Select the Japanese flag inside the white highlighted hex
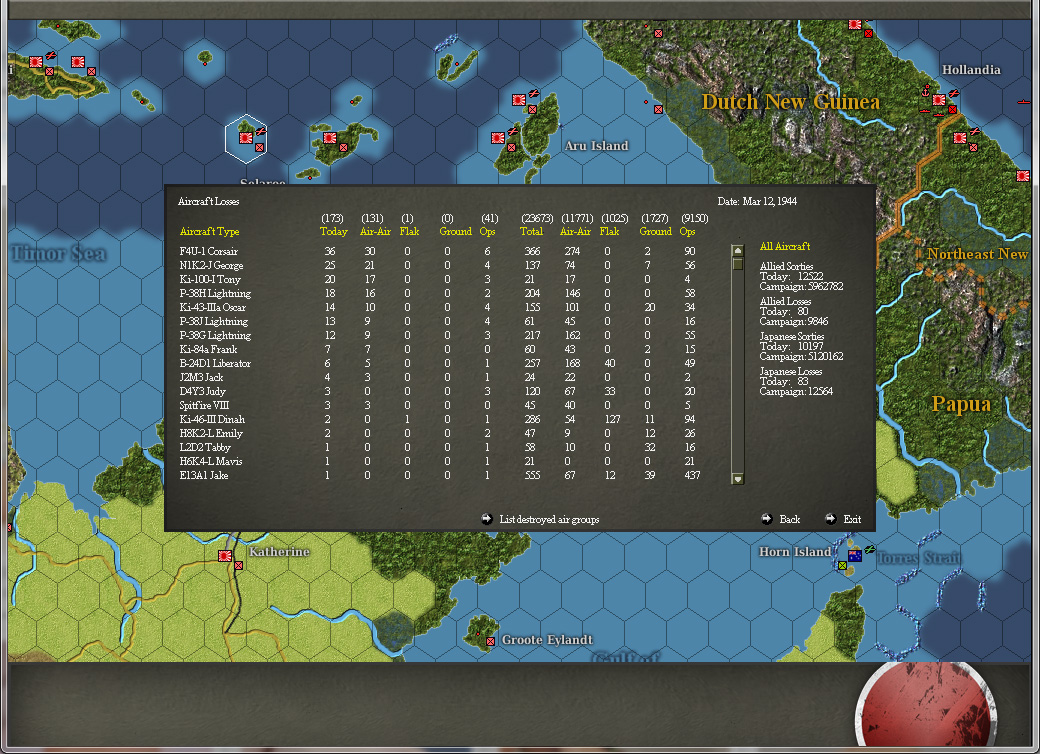The height and width of the screenshot is (754, 1040). [246, 138]
